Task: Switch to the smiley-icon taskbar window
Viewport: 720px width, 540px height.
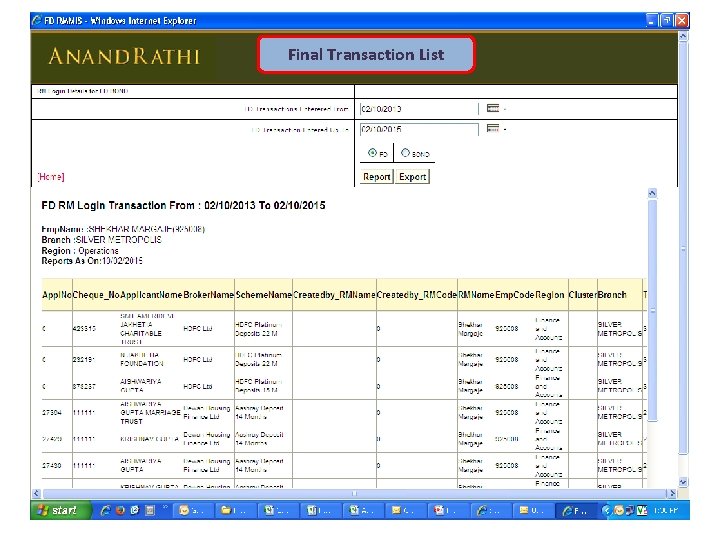Action: (x=191, y=510)
